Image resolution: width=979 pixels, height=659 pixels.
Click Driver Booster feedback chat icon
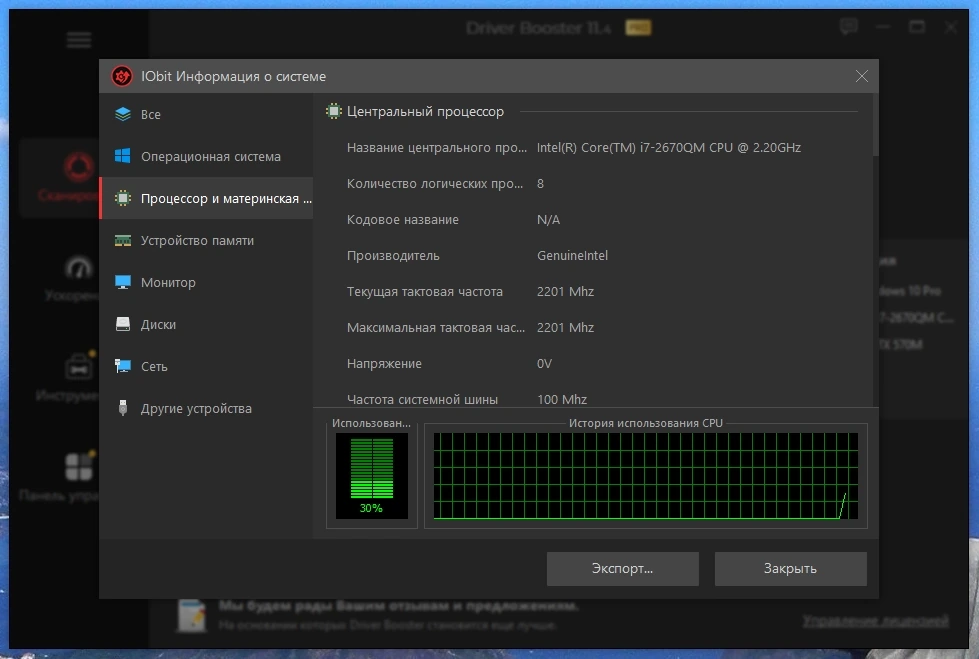[x=849, y=27]
